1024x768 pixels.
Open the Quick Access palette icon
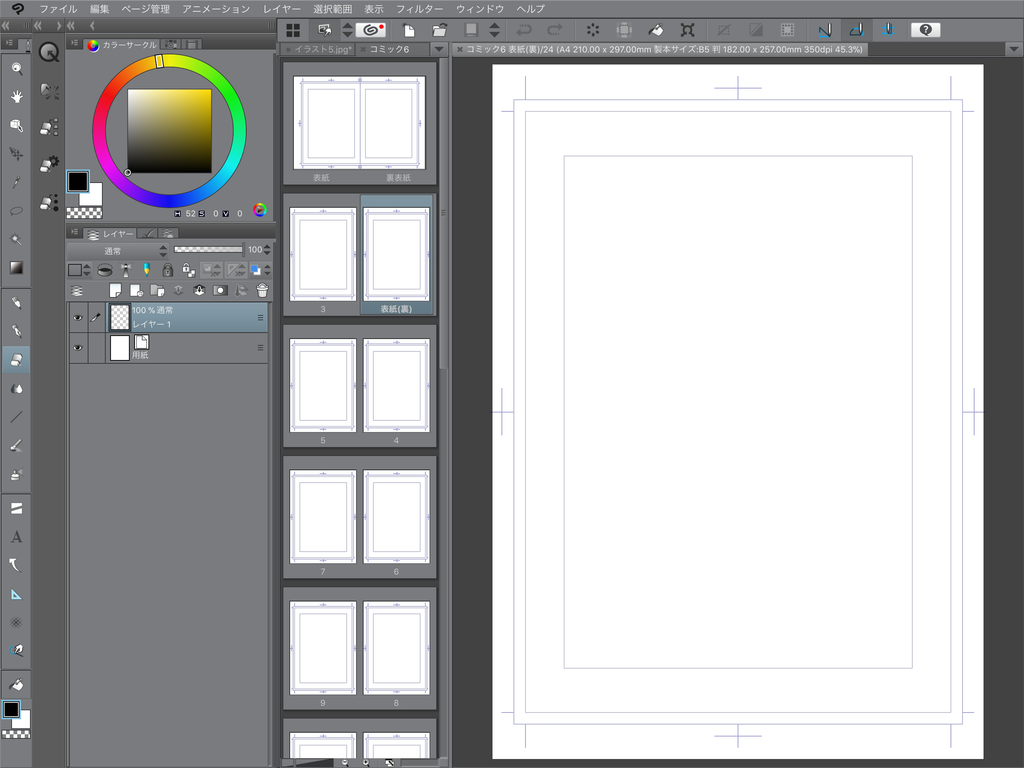(x=49, y=52)
